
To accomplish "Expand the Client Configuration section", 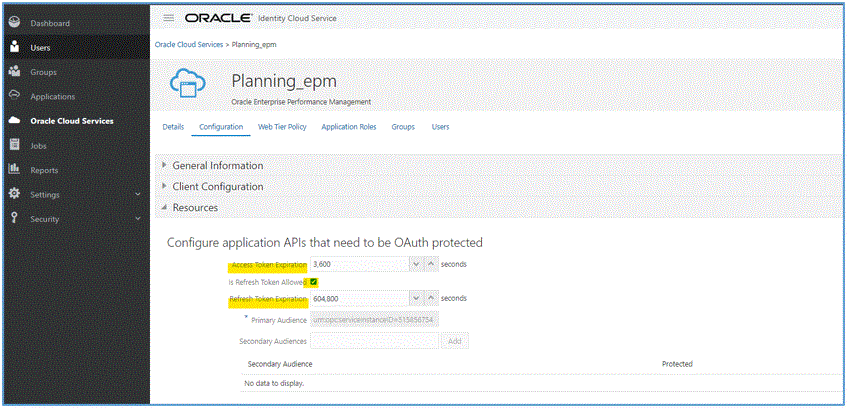I will 165,186.
